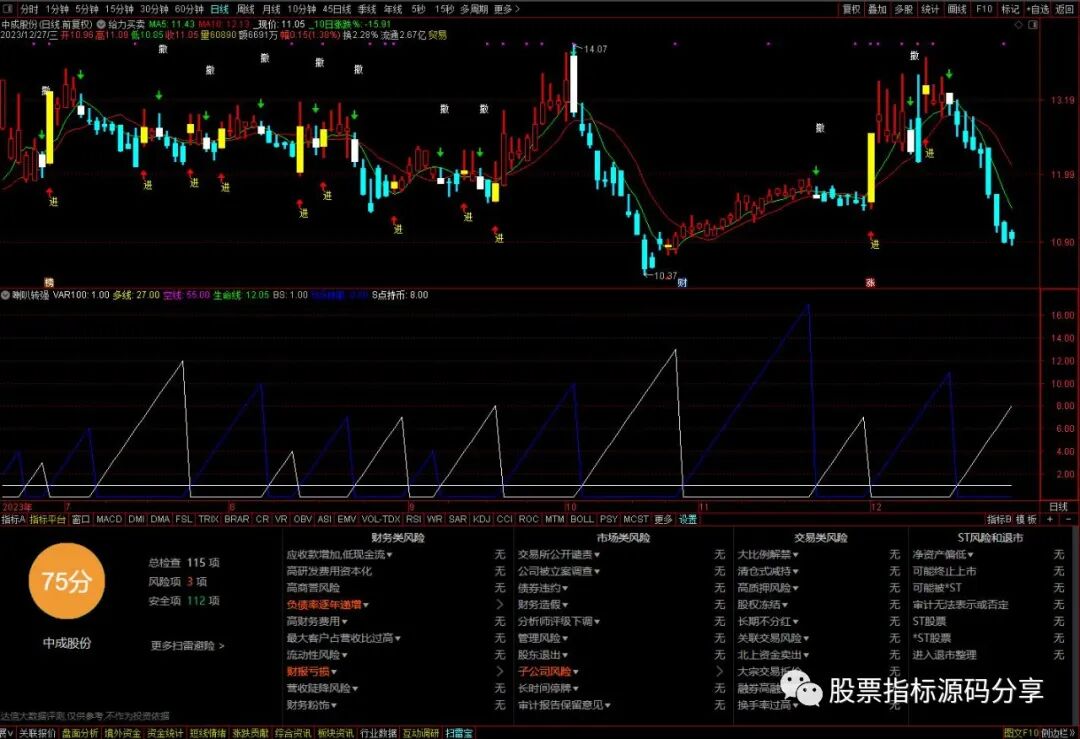
Task: Switch to 指标A group
Action: (13, 519)
